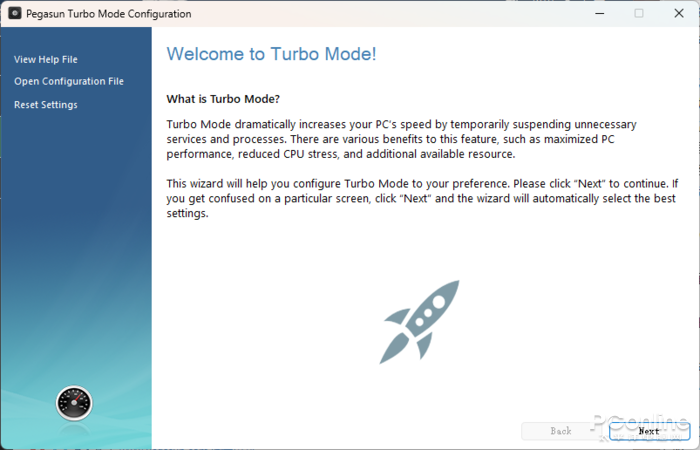Minimize the Turbo Mode Configuration window
Screen dimensions: 700x450
(x=600, y=13)
